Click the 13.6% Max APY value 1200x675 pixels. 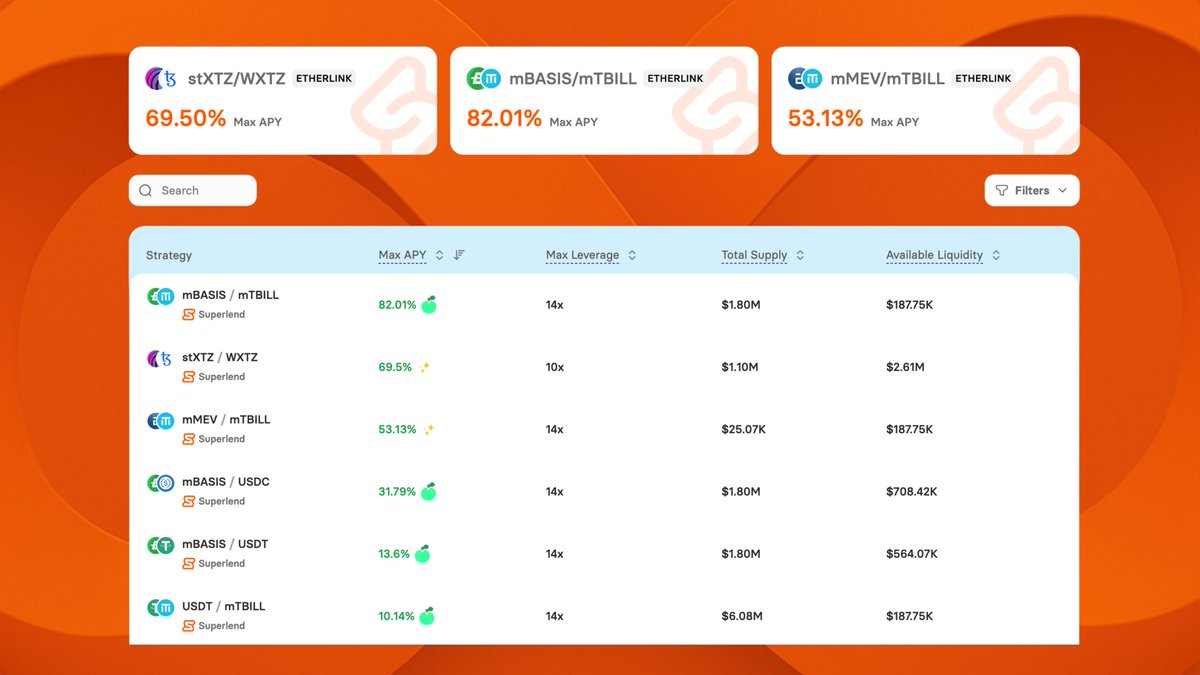(394, 553)
